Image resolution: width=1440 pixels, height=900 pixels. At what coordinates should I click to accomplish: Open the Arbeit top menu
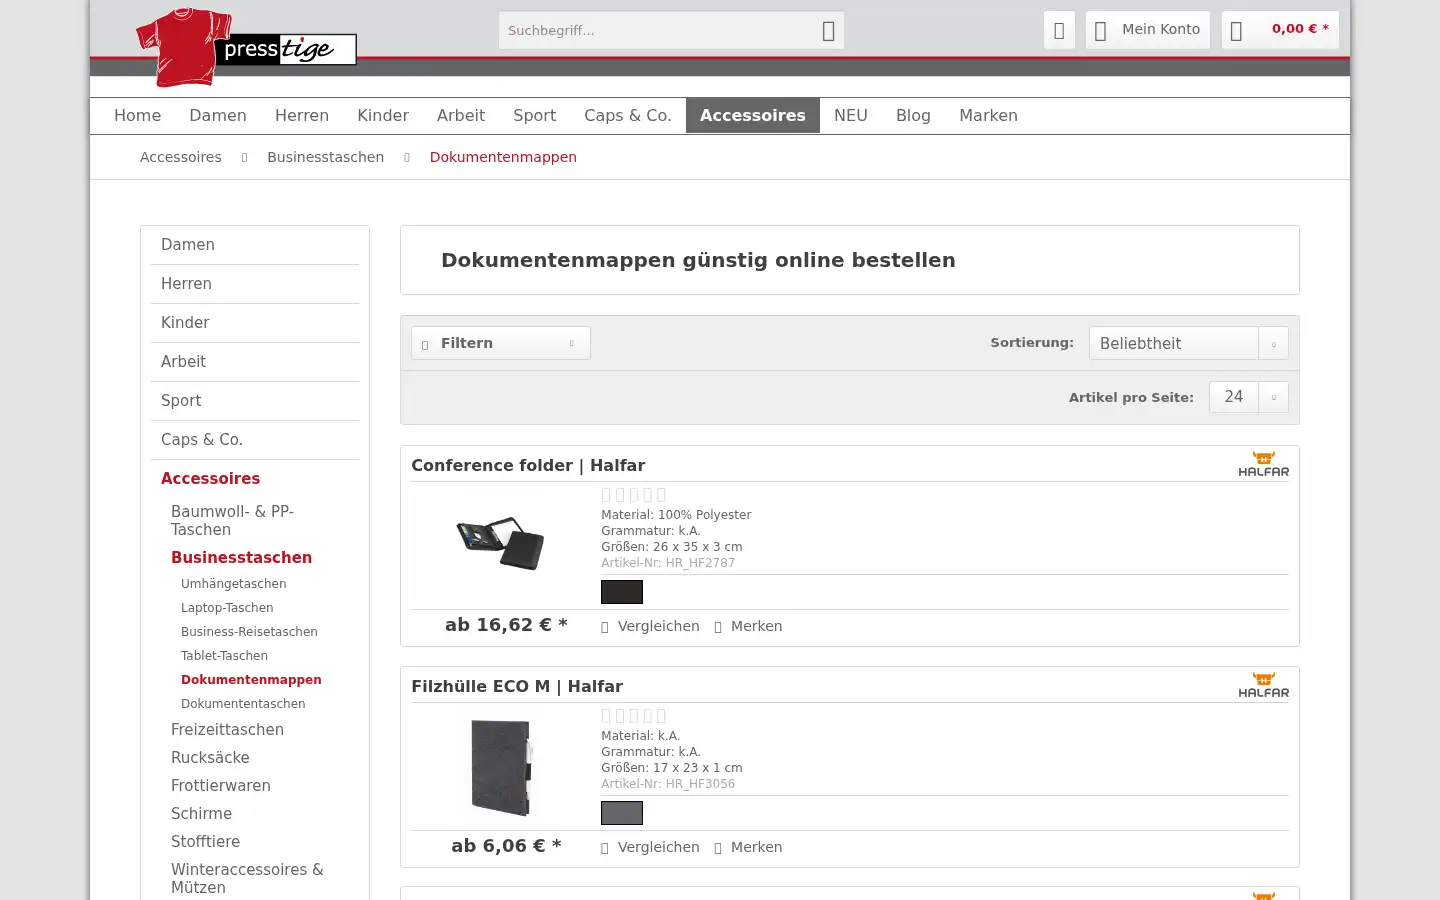click(461, 116)
